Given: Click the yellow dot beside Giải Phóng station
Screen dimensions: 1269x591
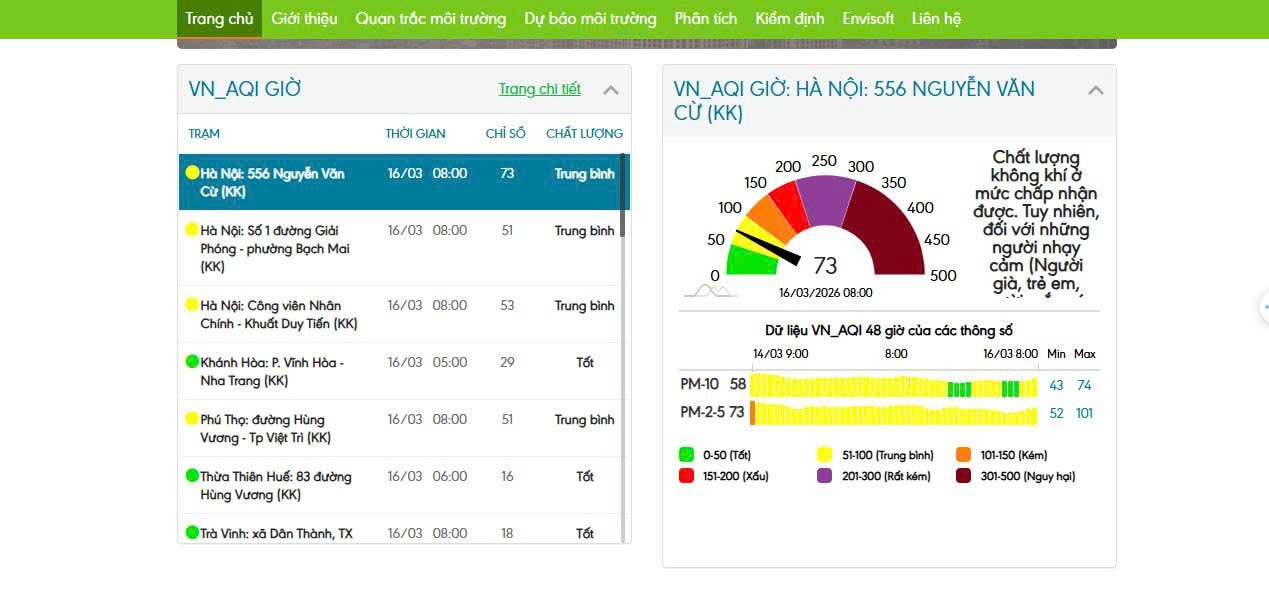Looking at the screenshot, I should click(192, 229).
